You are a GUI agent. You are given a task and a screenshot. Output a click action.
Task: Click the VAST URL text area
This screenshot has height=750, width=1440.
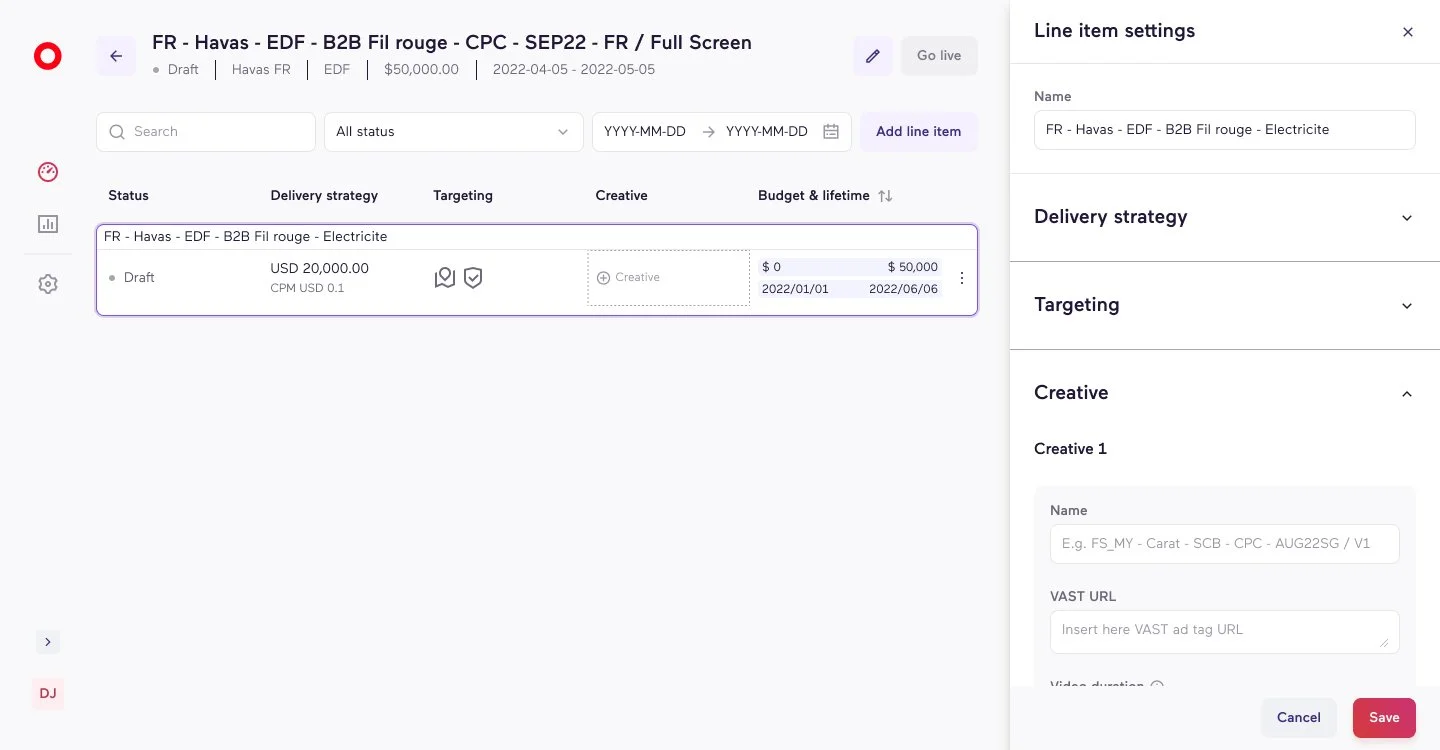[x=1225, y=632]
